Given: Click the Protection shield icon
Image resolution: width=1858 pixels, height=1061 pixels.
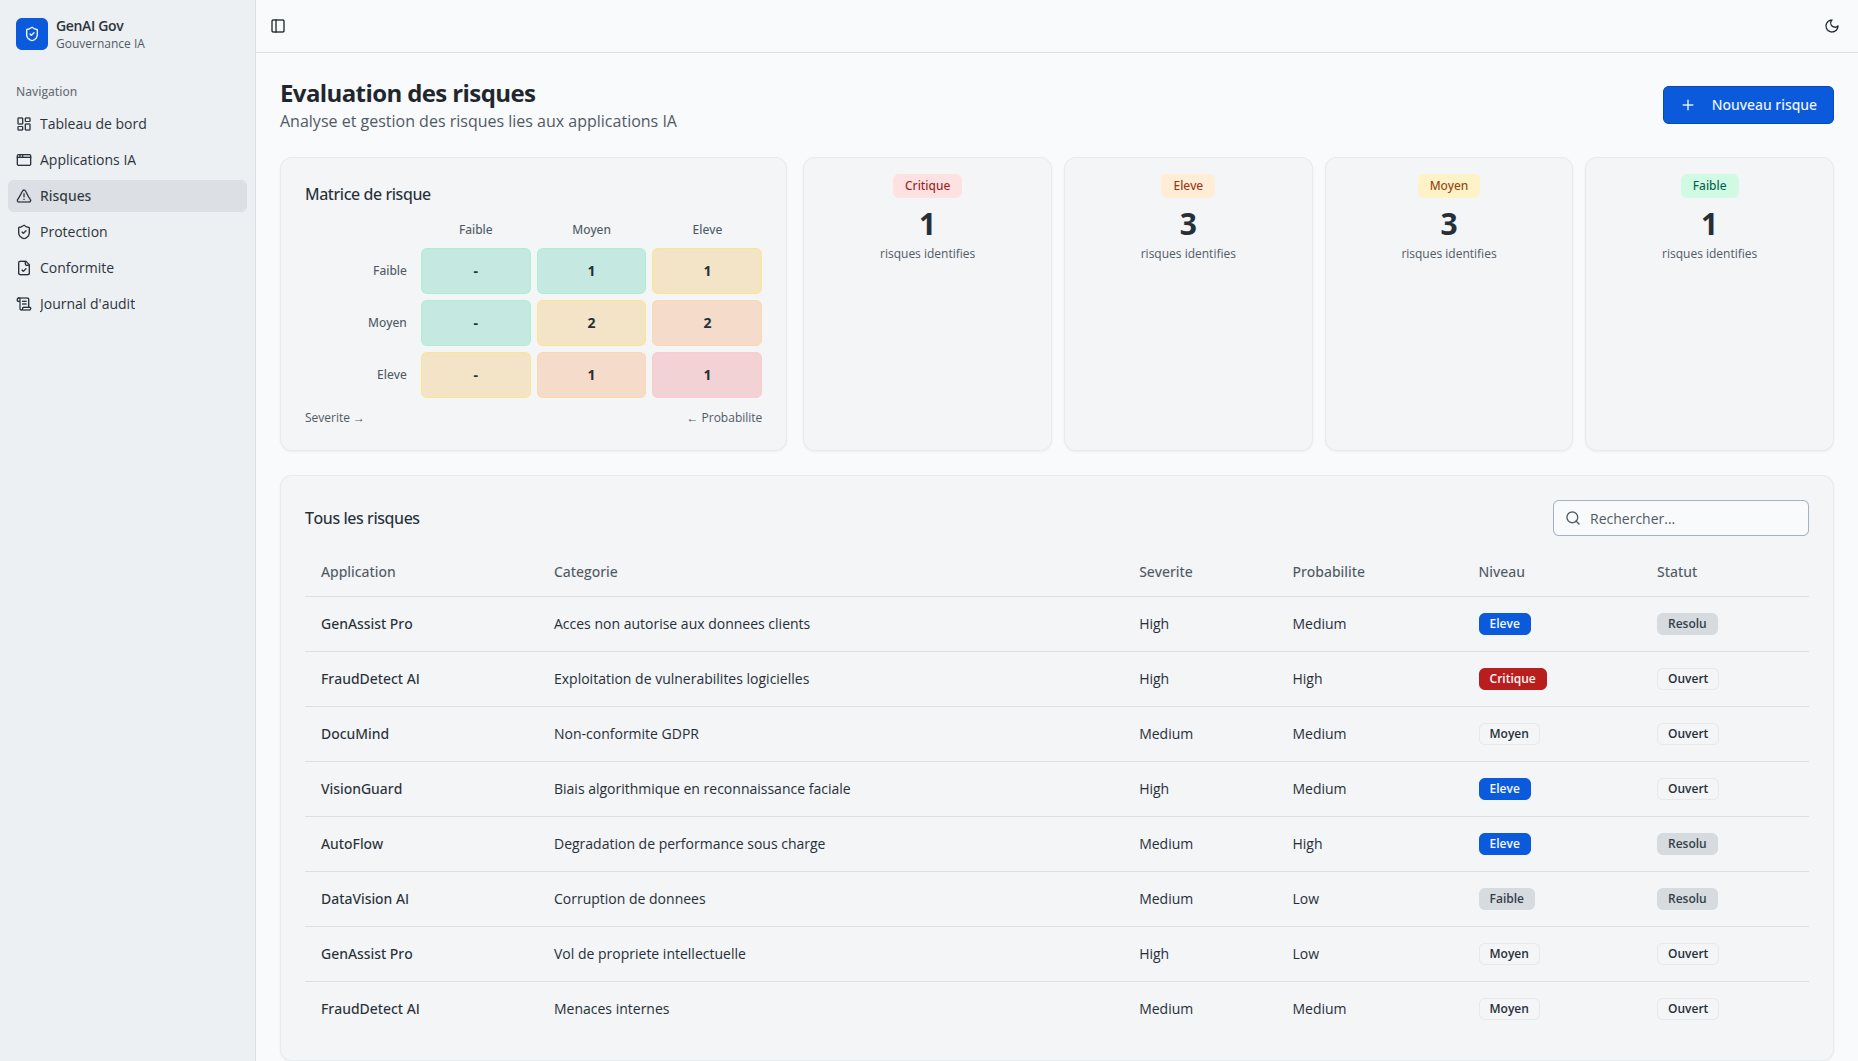Looking at the screenshot, I should 24,232.
